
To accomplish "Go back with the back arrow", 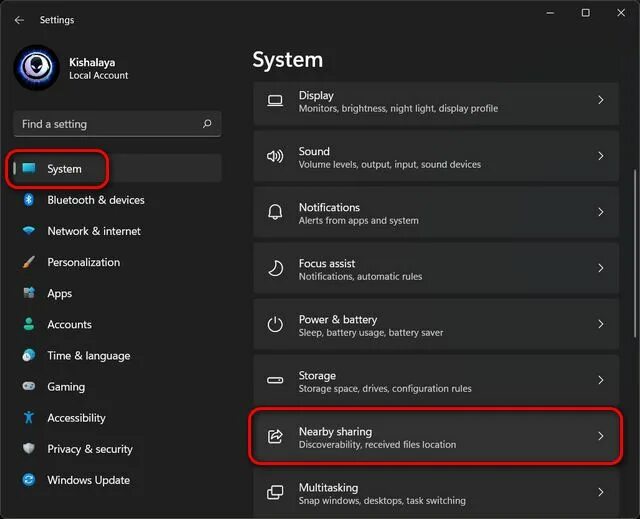I will click(19, 20).
